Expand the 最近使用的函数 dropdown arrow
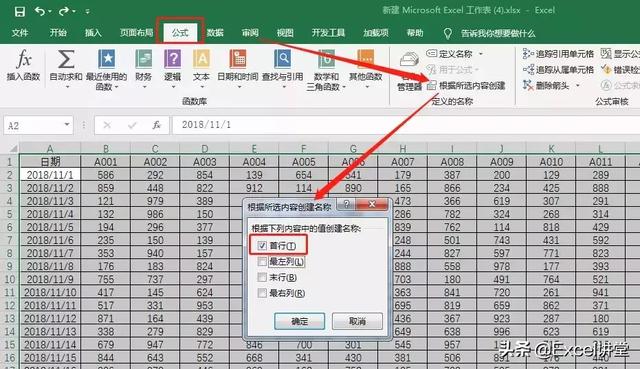 point(117,87)
